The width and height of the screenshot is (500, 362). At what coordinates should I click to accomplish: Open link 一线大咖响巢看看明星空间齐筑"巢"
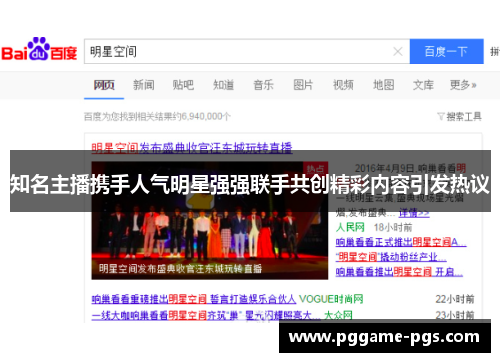point(206,315)
